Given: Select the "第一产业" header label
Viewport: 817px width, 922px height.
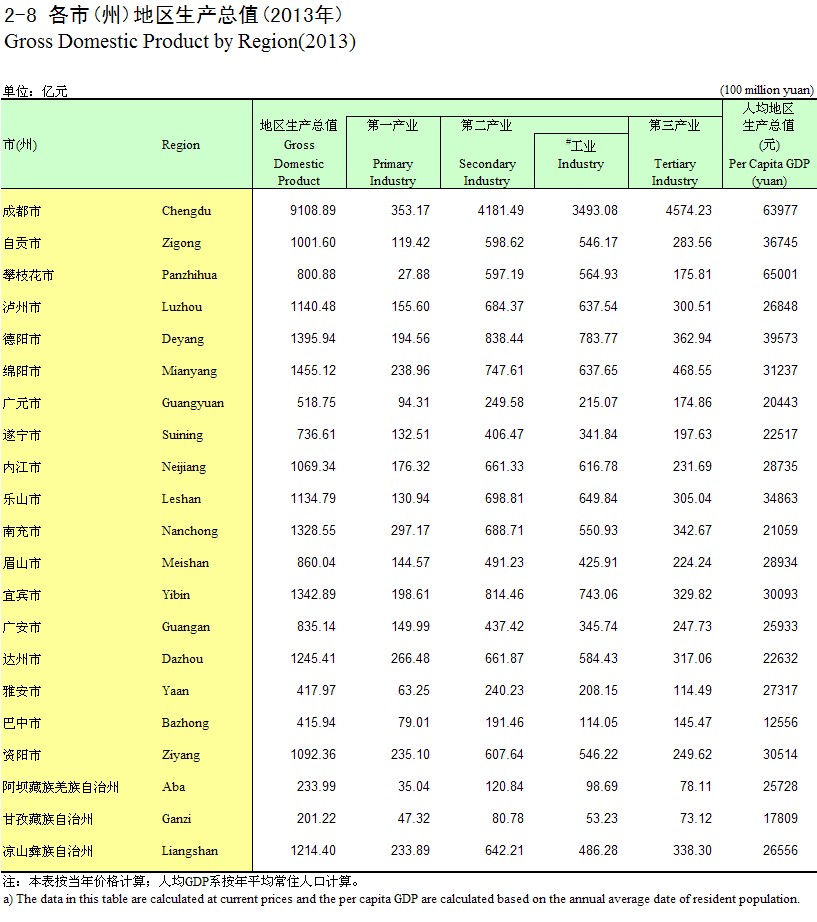Looking at the screenshot, I should 392,125.
